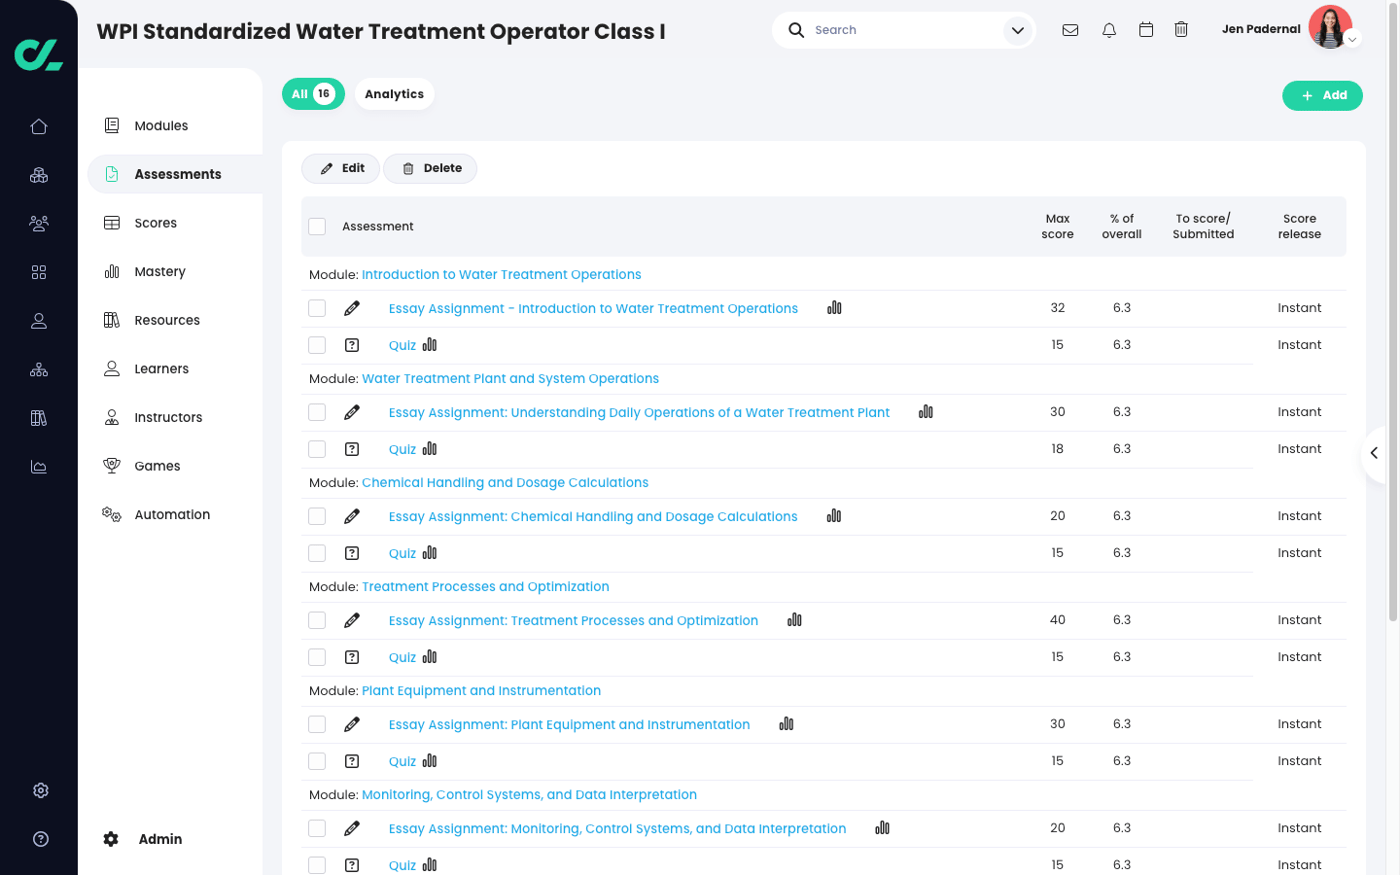Switch to the Analytics tab
The height and width of the screenshot is (875, 1400).
(394, 93)
